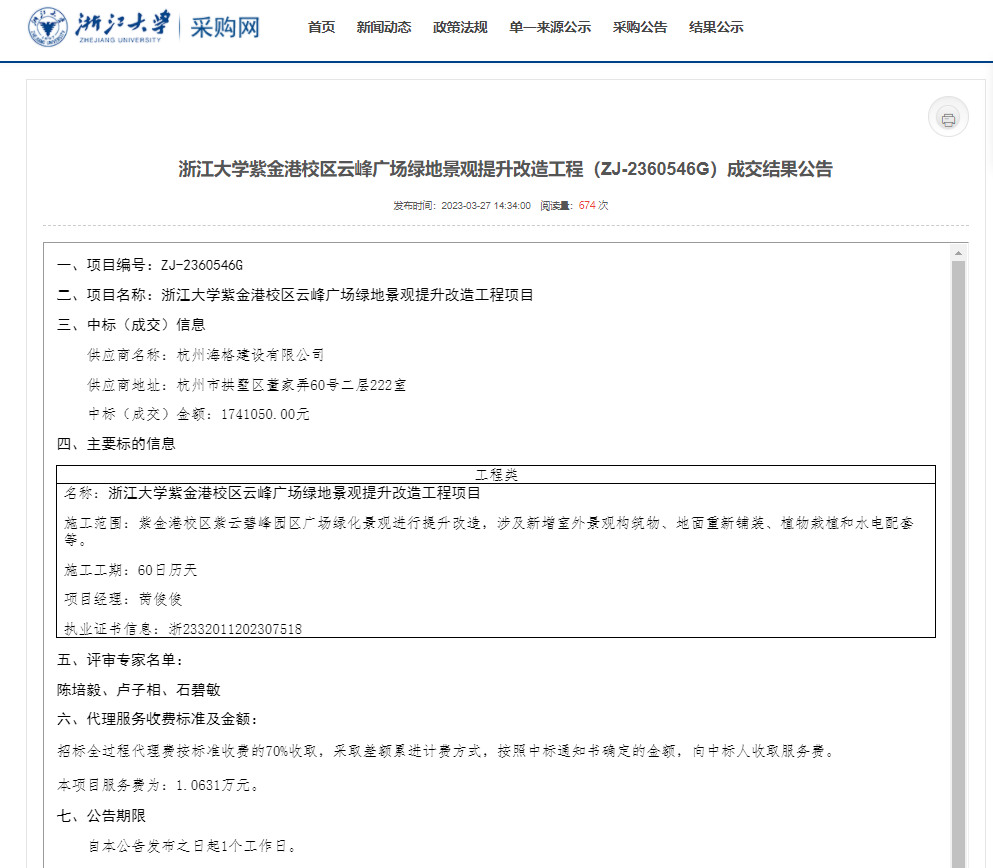Click project manager 黄俊俊 line
The width and height of the screenshot is (993, 868).
coord(123,599)
